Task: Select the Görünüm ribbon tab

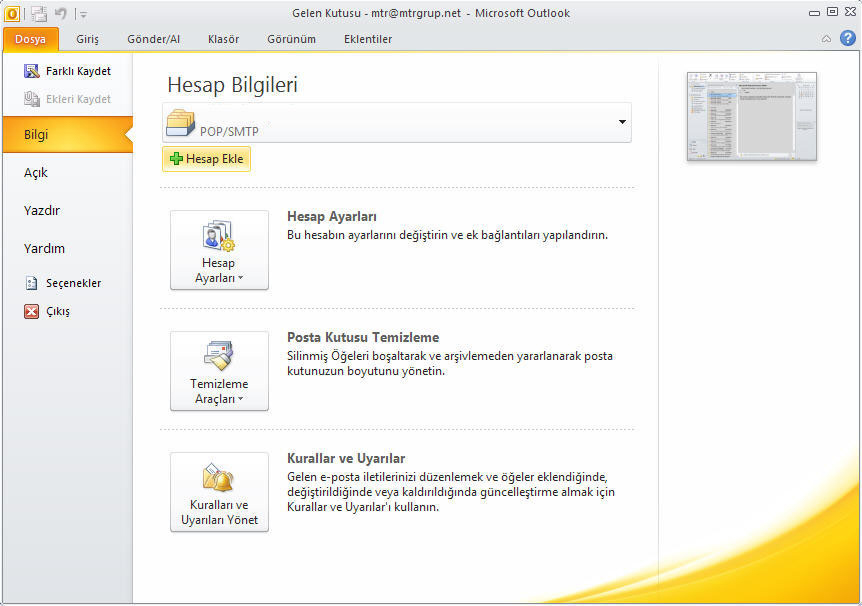Action: (x=291, y=39)
